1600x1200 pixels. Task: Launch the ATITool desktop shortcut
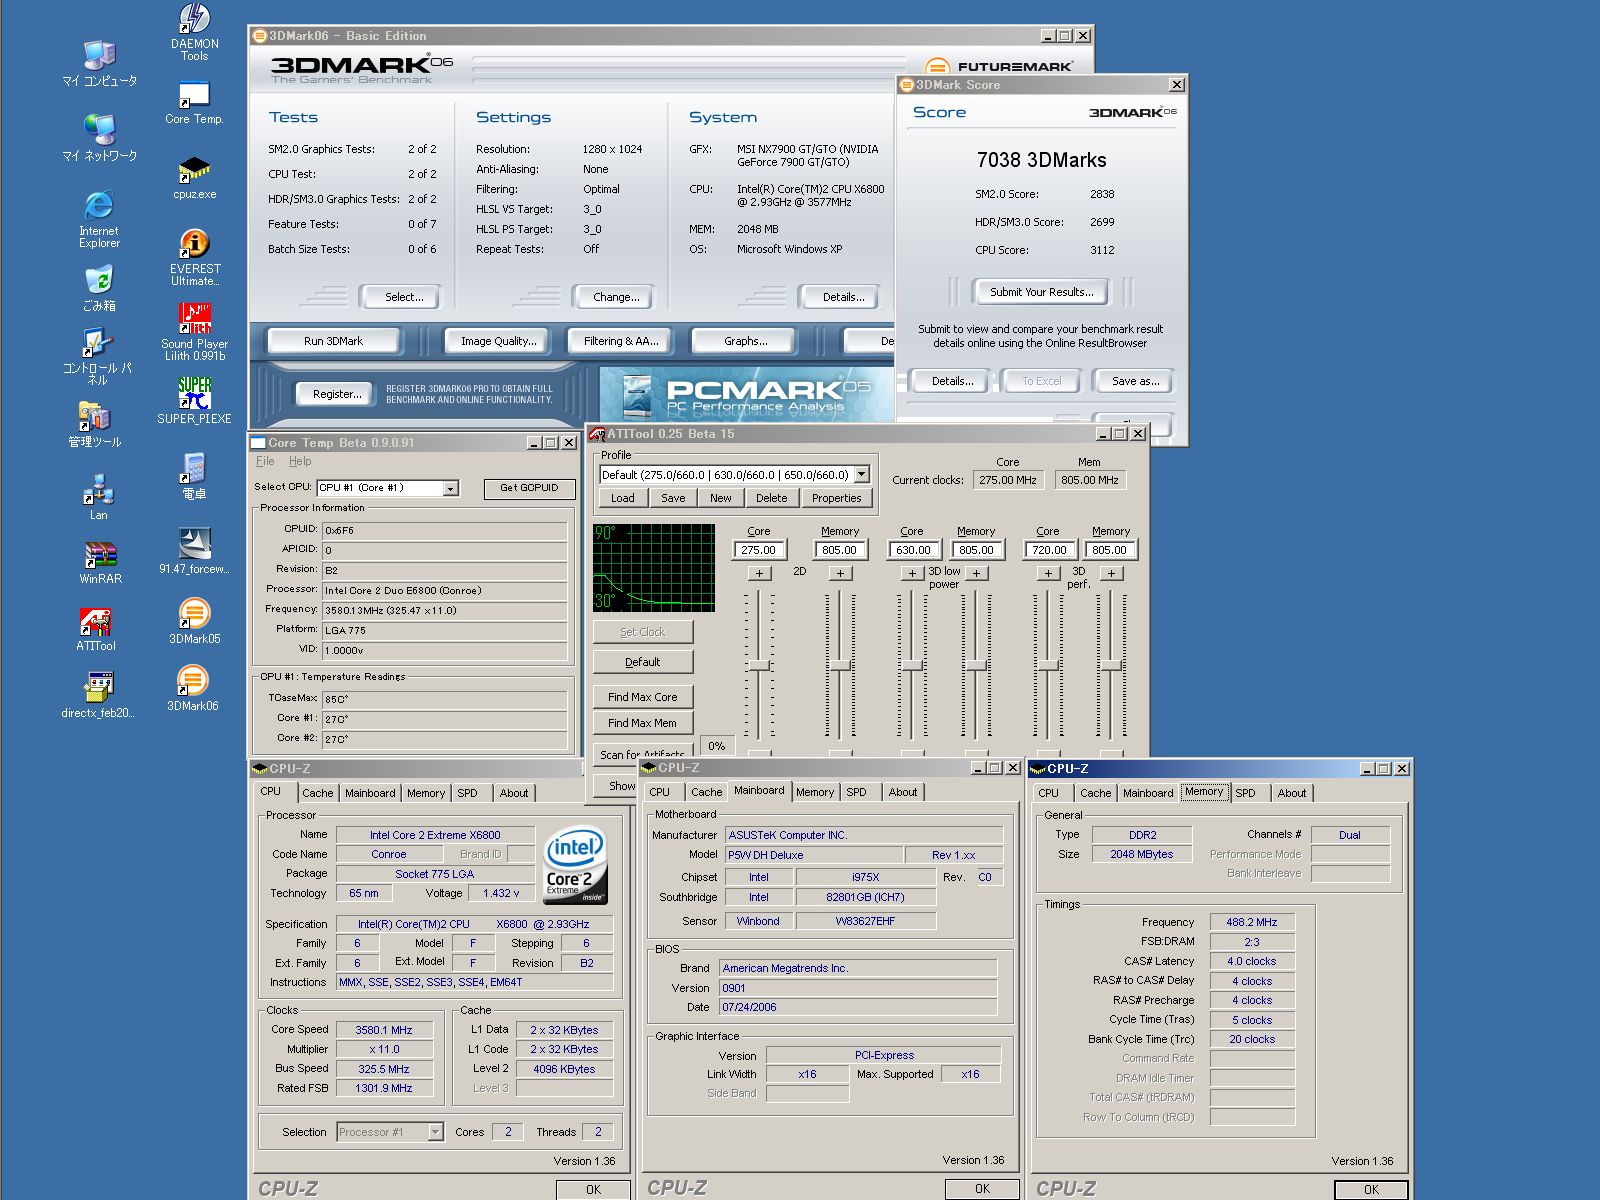[96, 622]
